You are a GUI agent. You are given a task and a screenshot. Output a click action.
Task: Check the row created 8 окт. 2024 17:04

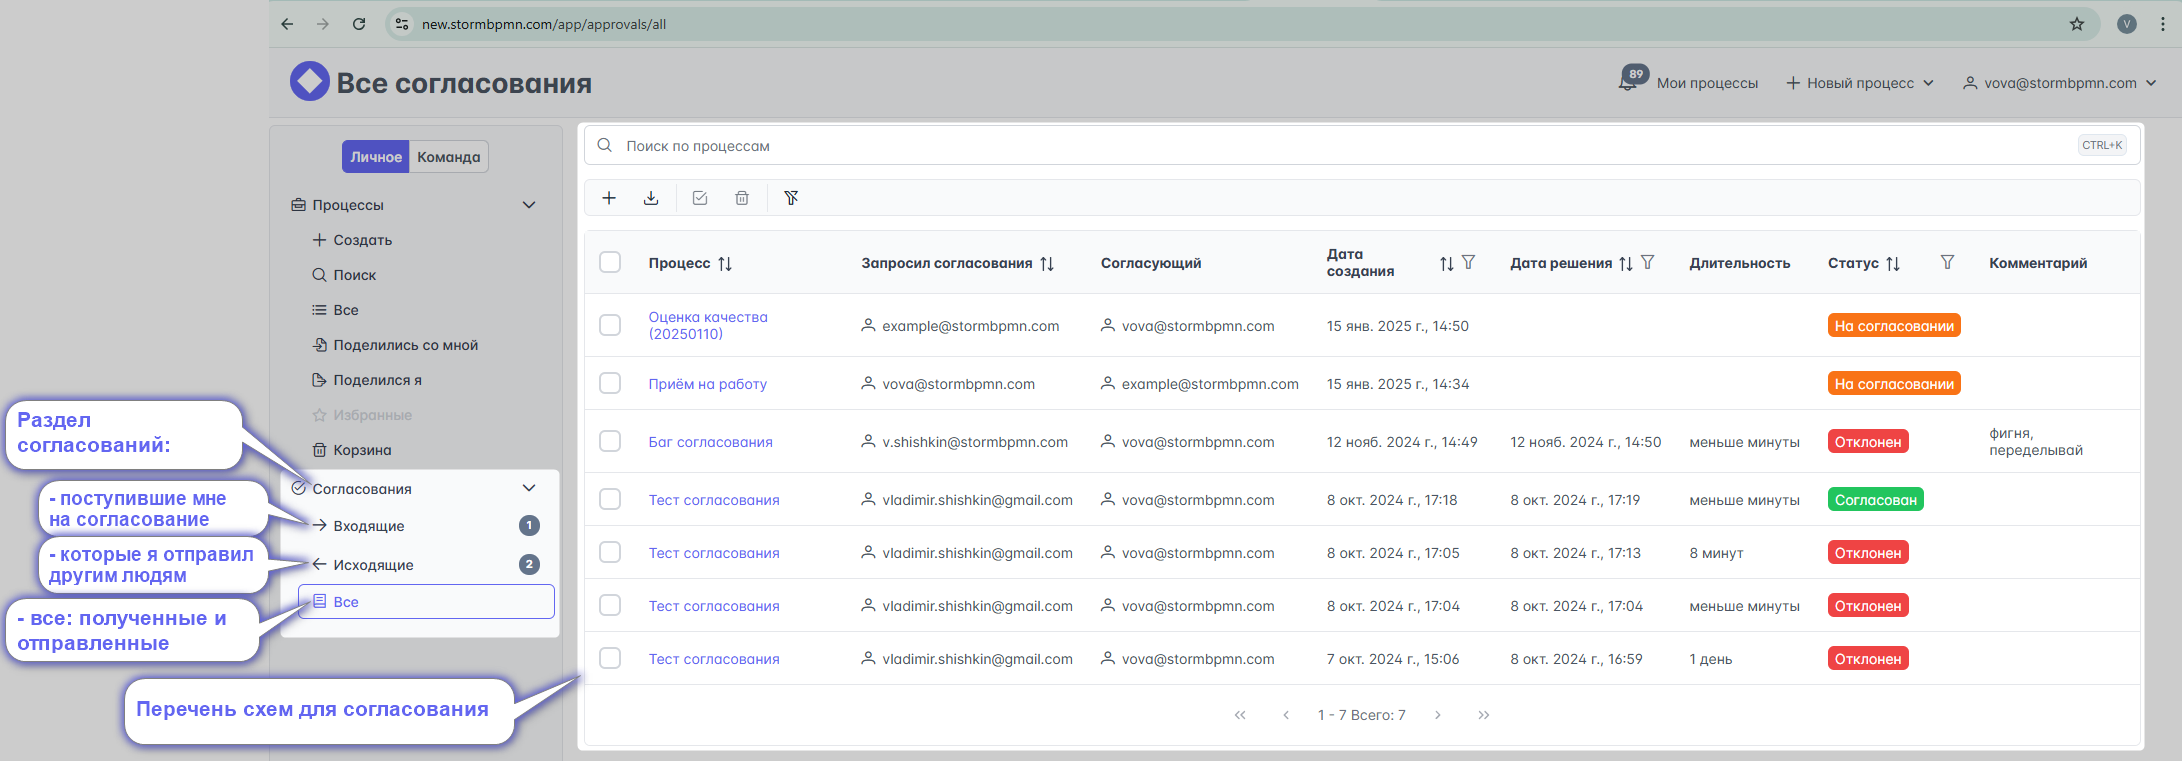pos(610,605)
